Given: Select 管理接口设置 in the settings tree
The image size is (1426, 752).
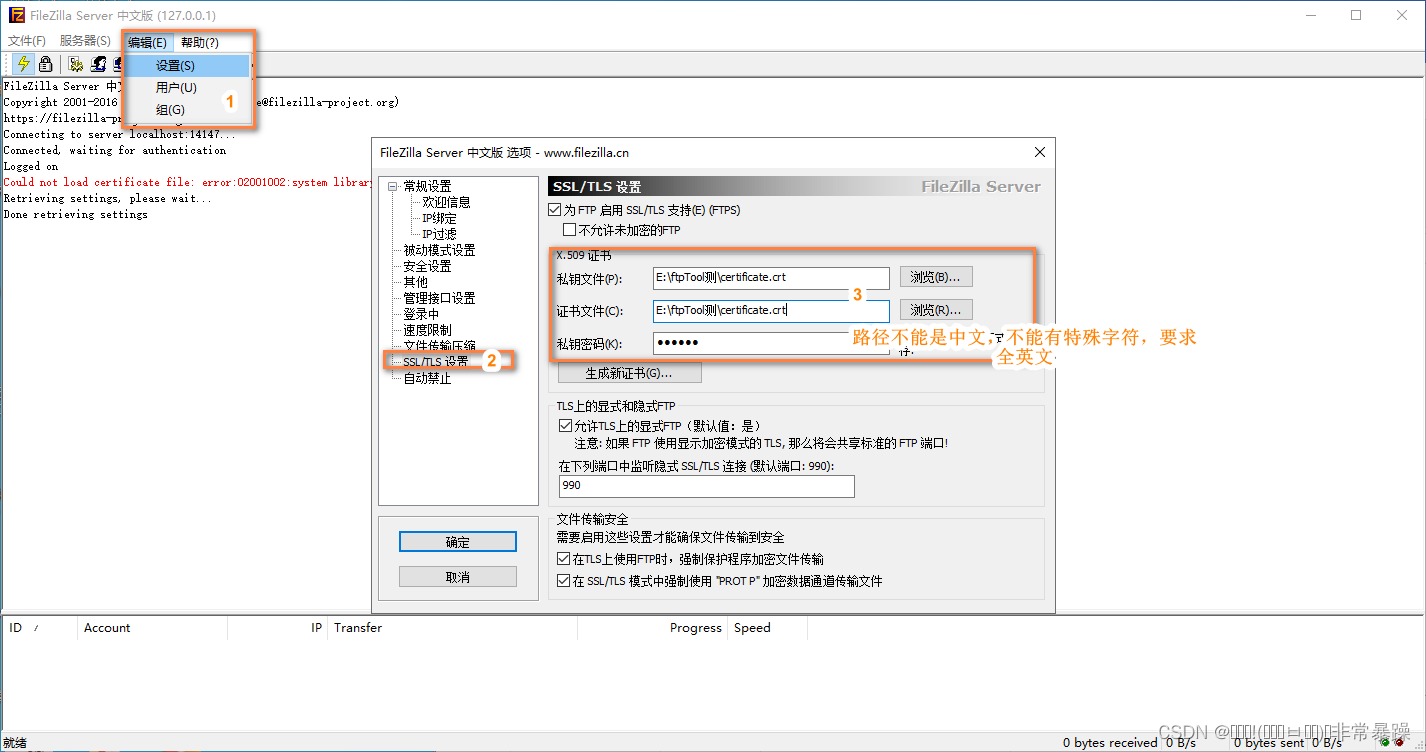Looking at the screenshot, I should pyautogui.click(x=439, y=298).
